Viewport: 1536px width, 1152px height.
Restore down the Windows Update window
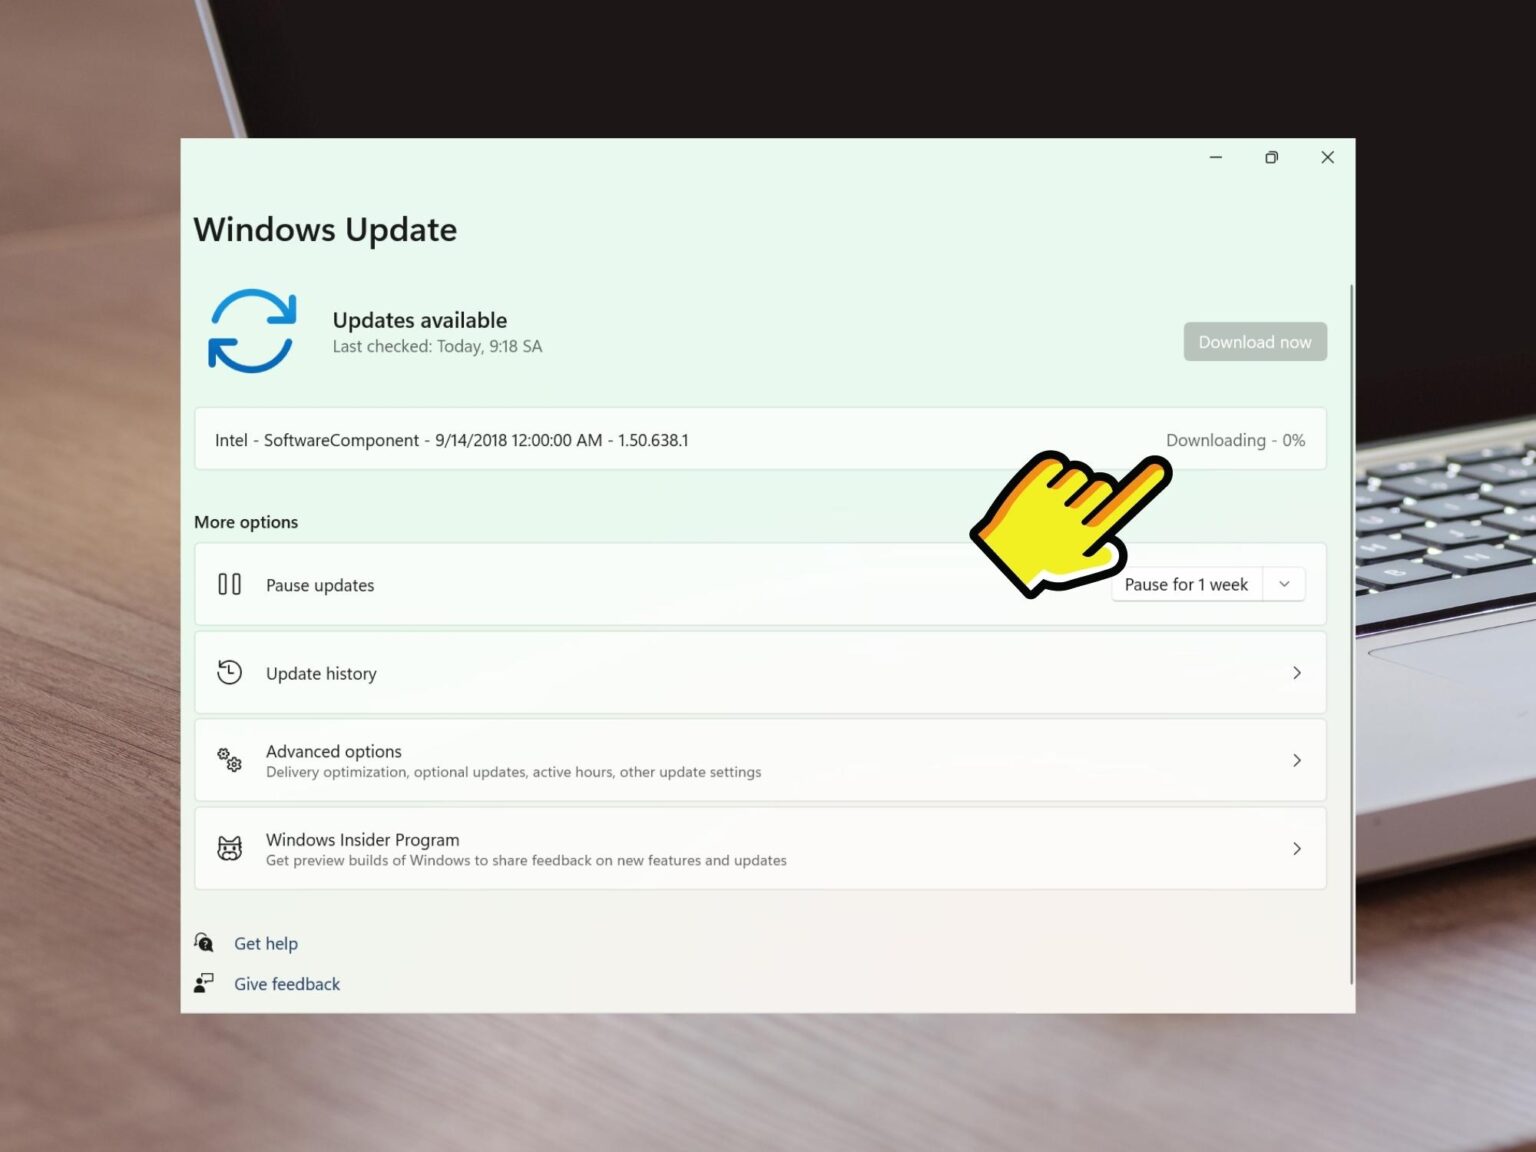[x=1272, y=157]
